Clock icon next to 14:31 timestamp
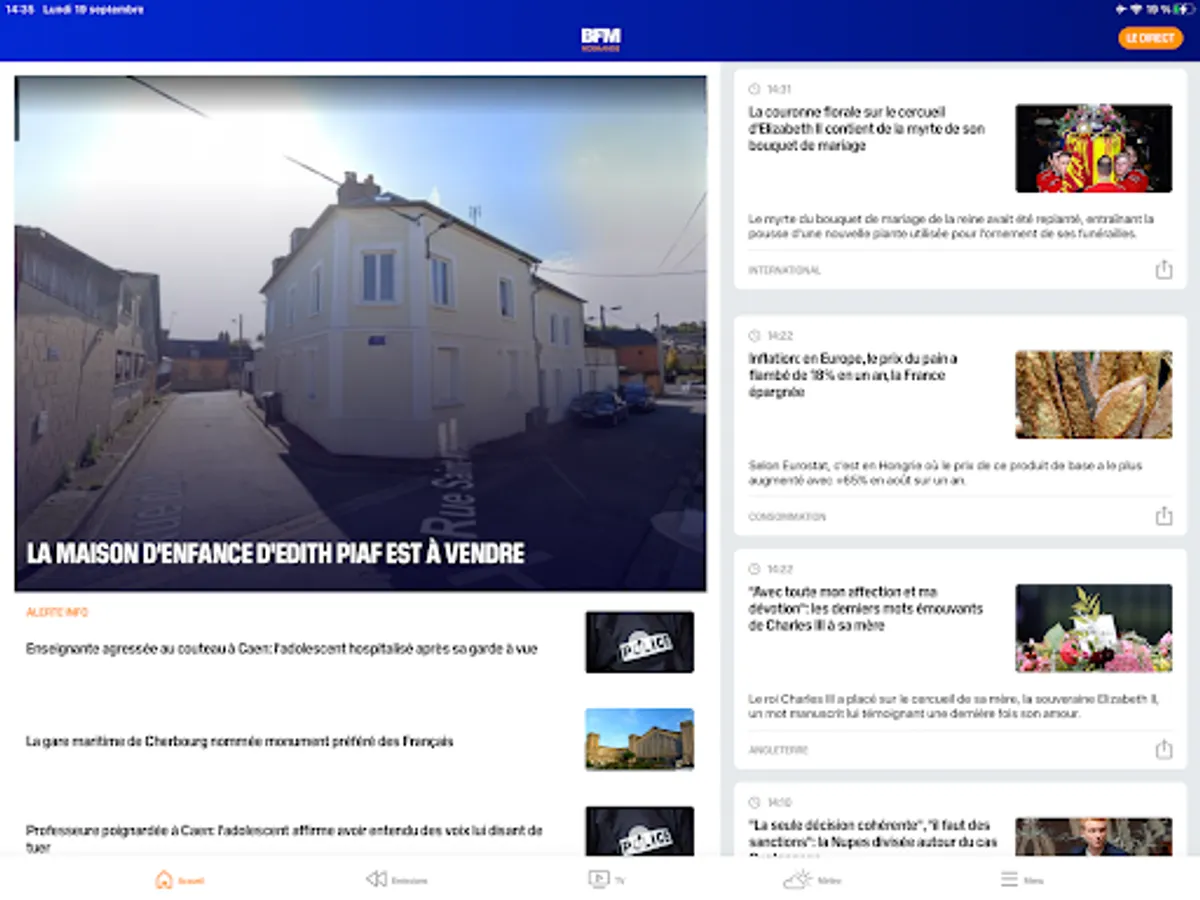 point(754,89)
